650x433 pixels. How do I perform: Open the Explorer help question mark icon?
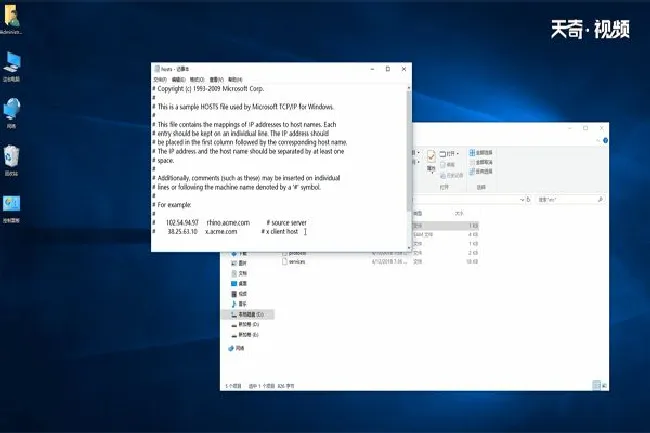[606, 140]
